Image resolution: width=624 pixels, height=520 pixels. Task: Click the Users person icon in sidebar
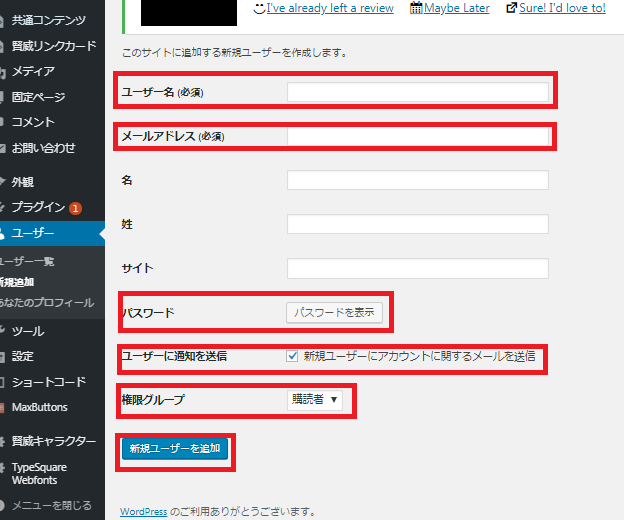tap(3, 234)
